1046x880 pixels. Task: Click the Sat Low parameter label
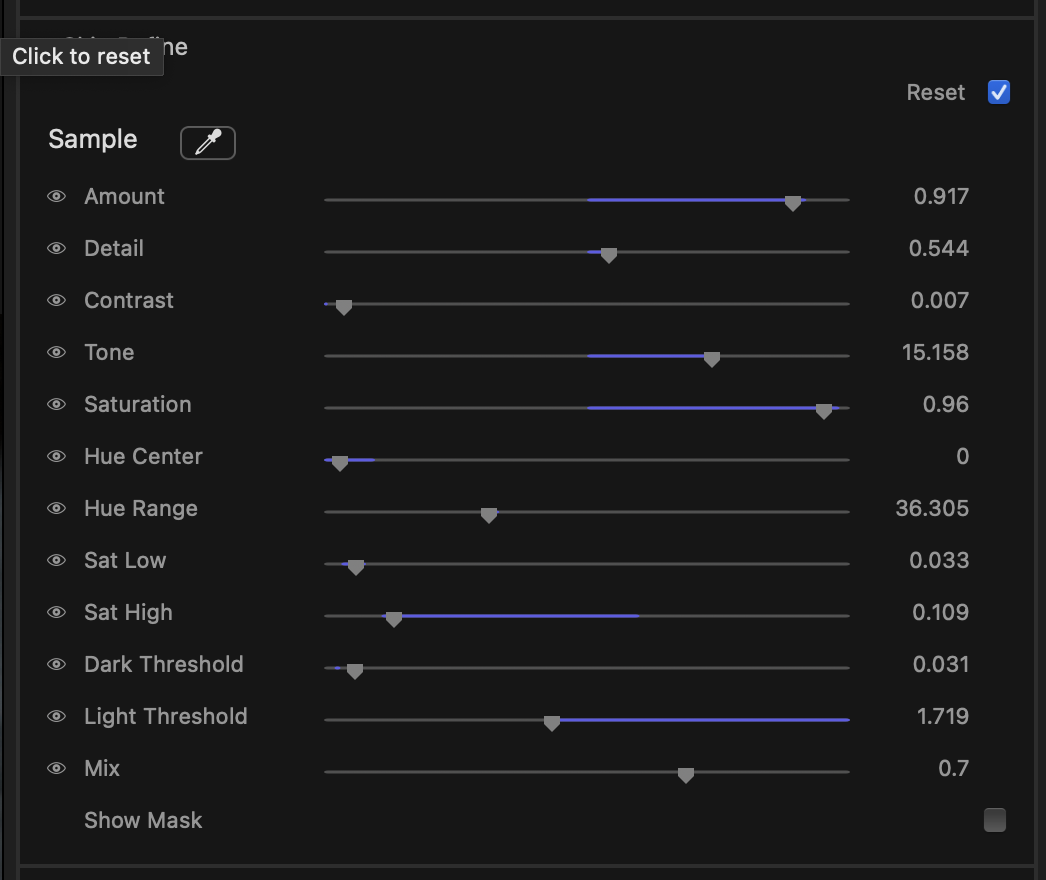click(125, 560)
